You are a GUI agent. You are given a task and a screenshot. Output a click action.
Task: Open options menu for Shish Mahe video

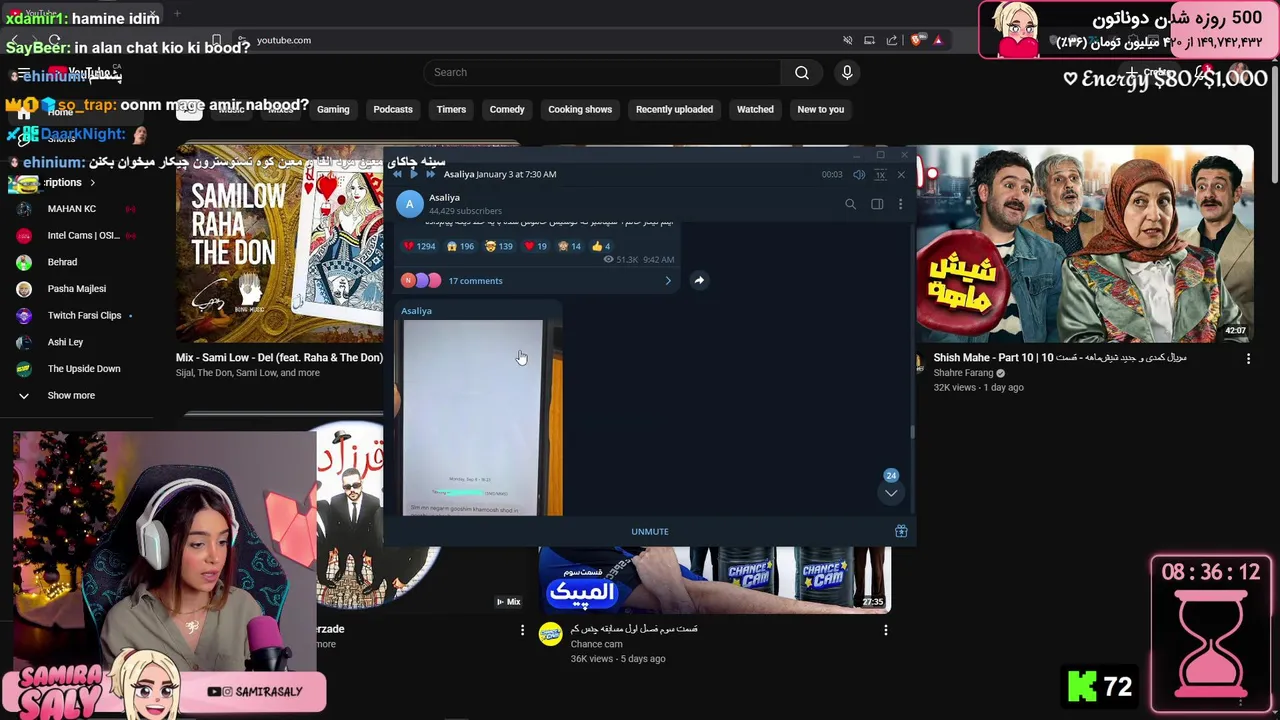click(x=1248, y=359)
